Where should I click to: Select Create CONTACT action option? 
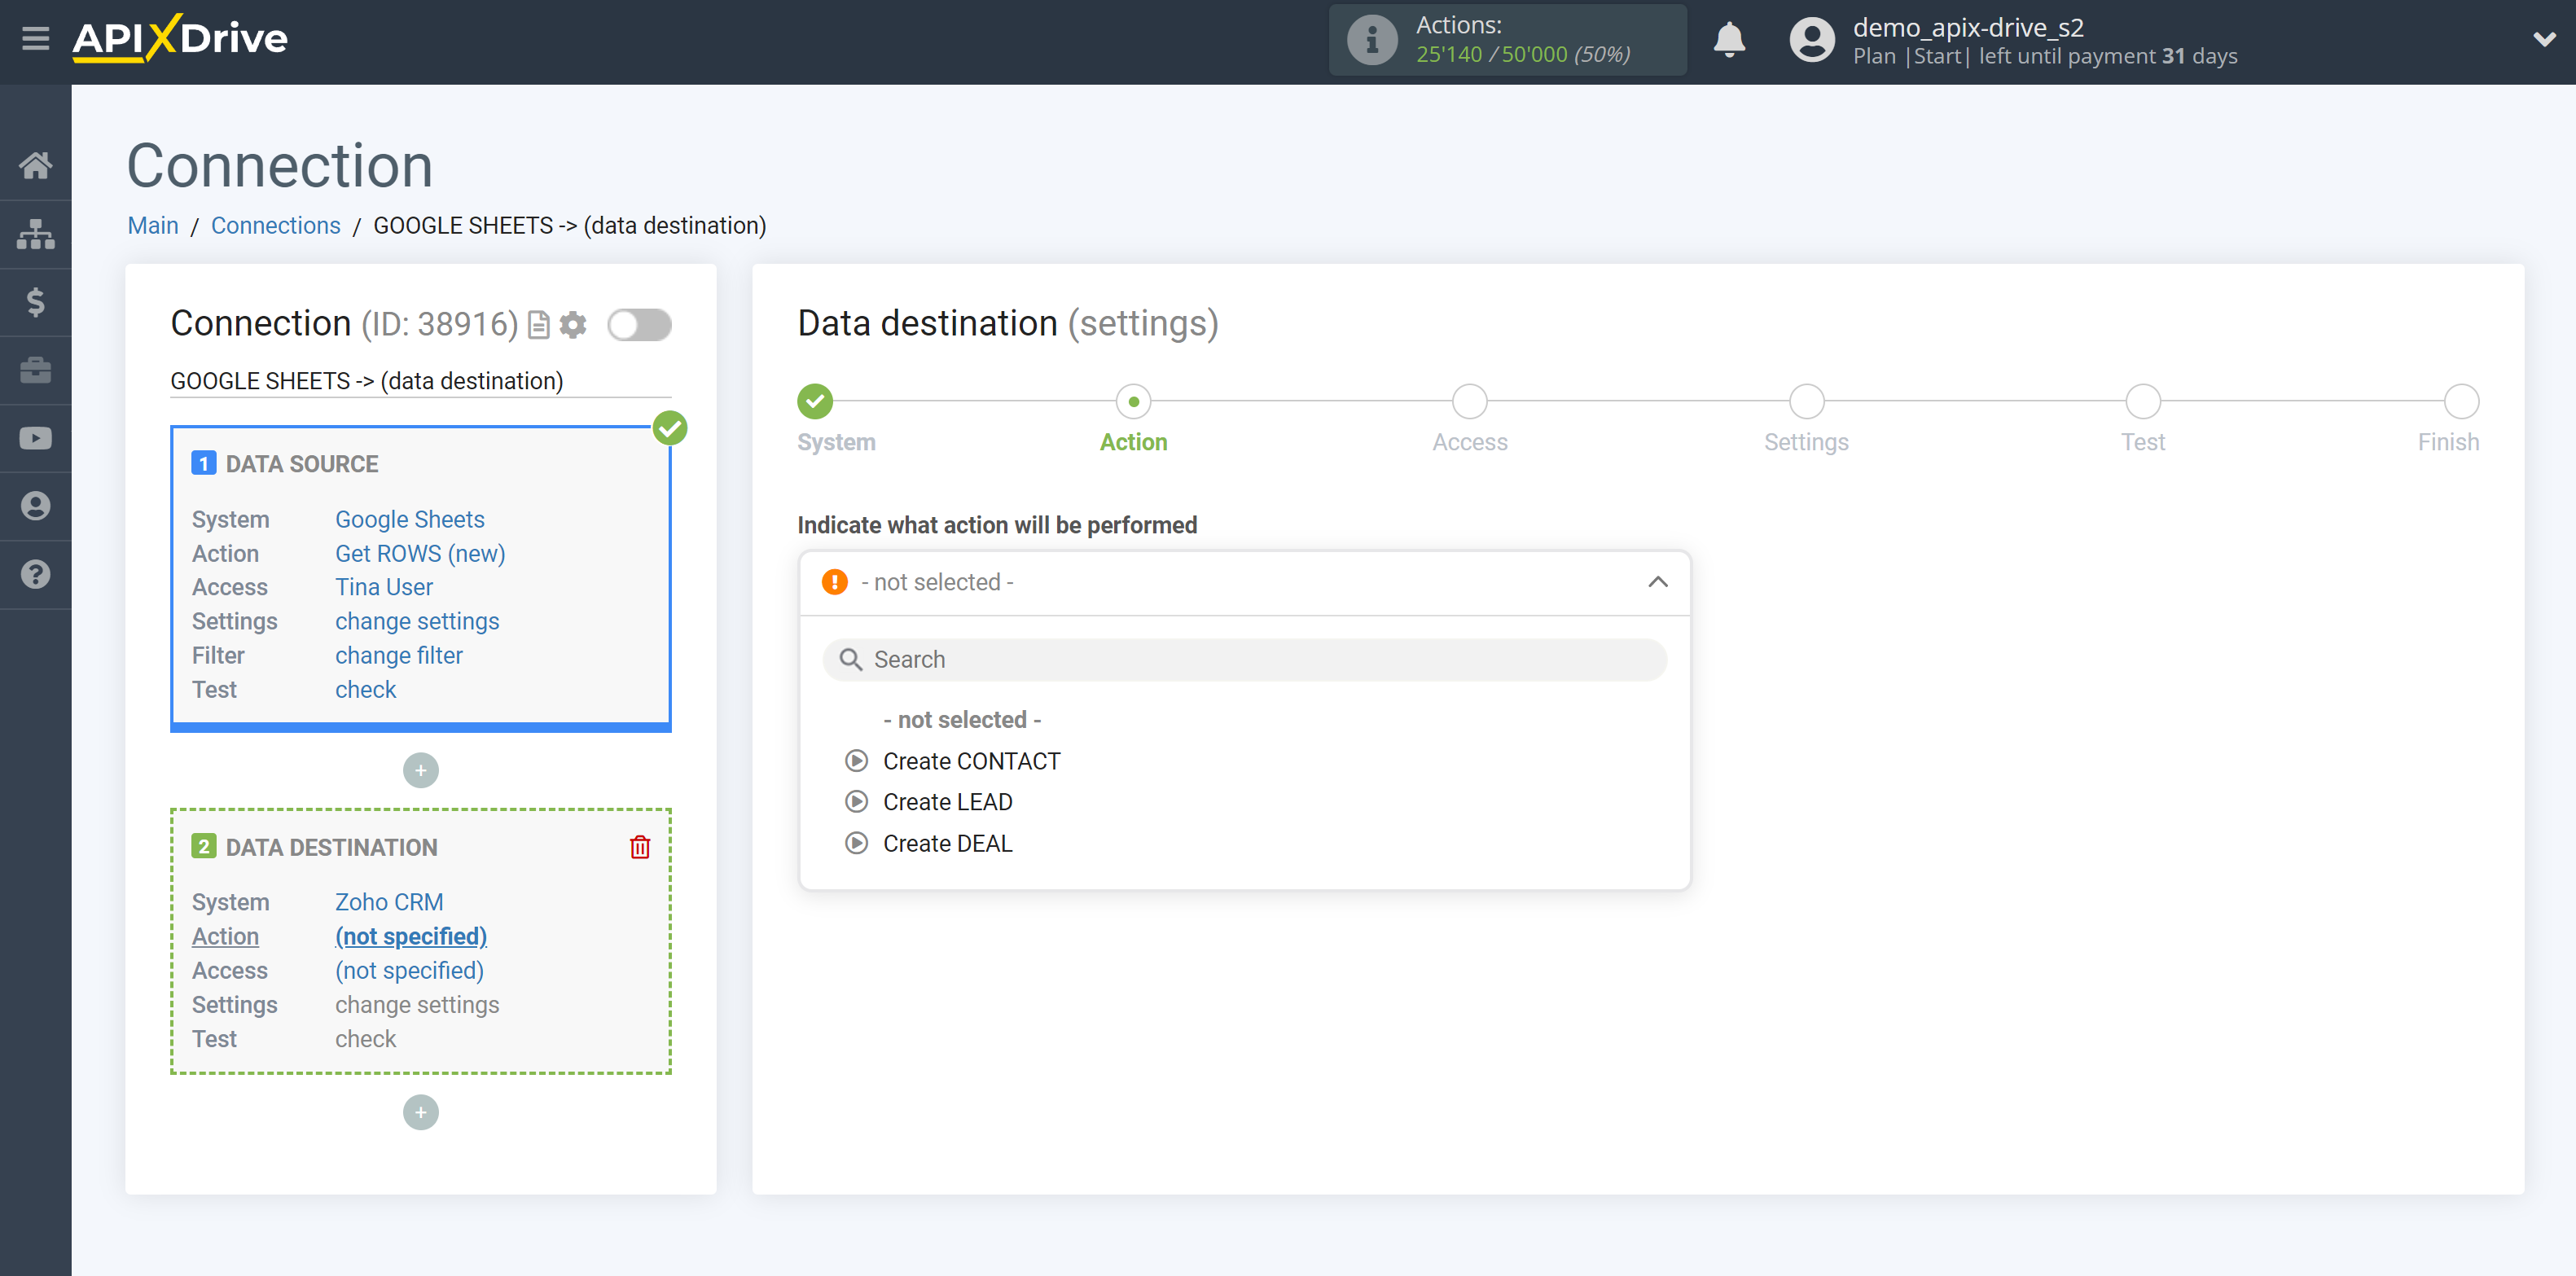[971, 761]
